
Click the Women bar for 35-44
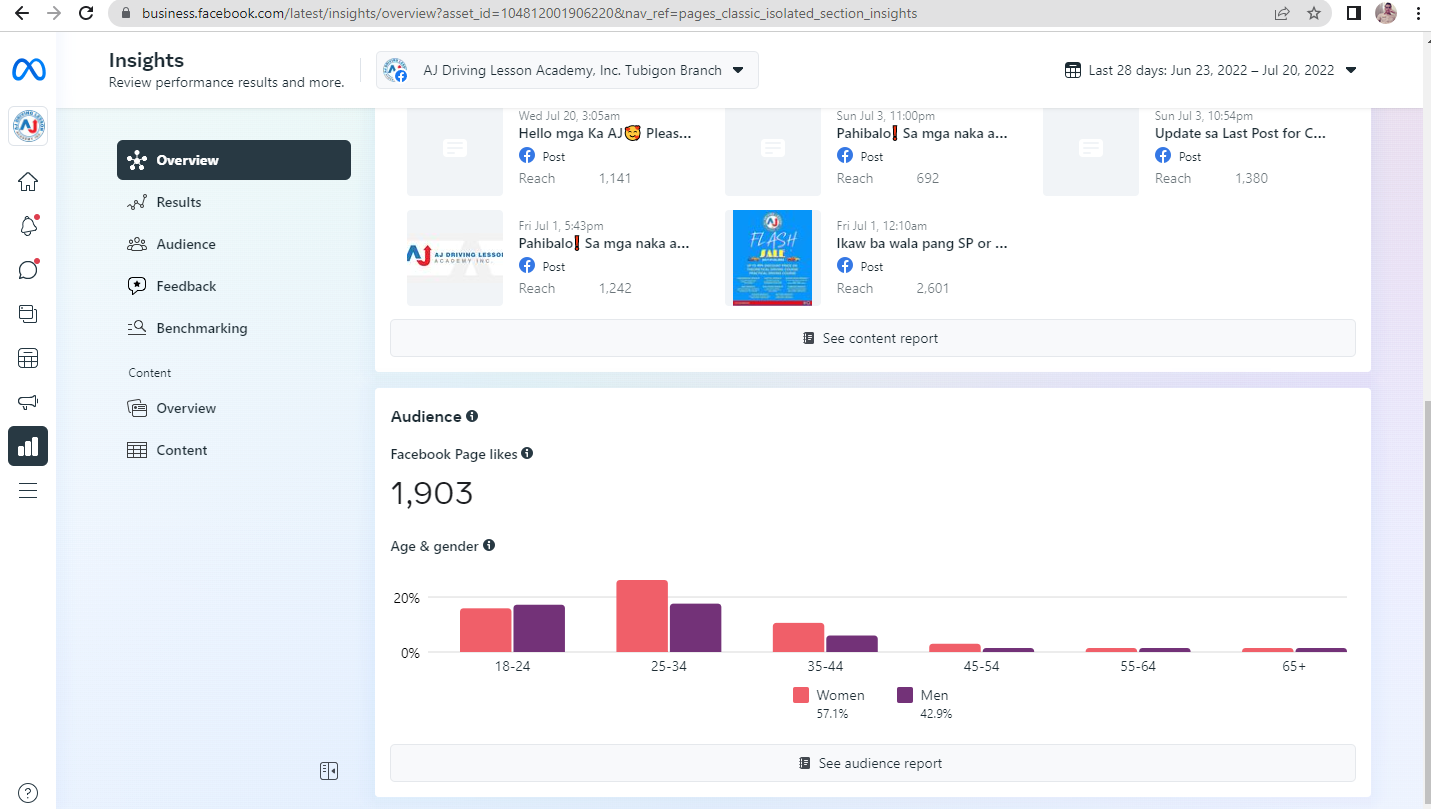tap(798, 638)
